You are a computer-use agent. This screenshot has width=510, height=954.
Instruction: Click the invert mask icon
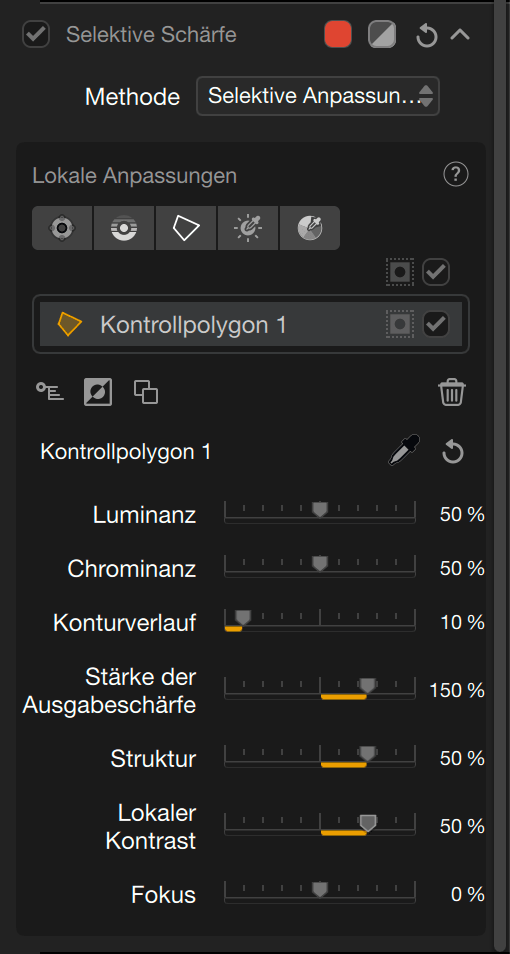click(97, 392)
